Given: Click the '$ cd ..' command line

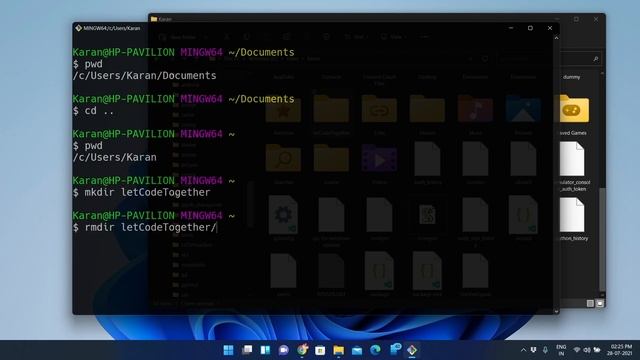Looking at the screenshot, I should click(93, 111).
